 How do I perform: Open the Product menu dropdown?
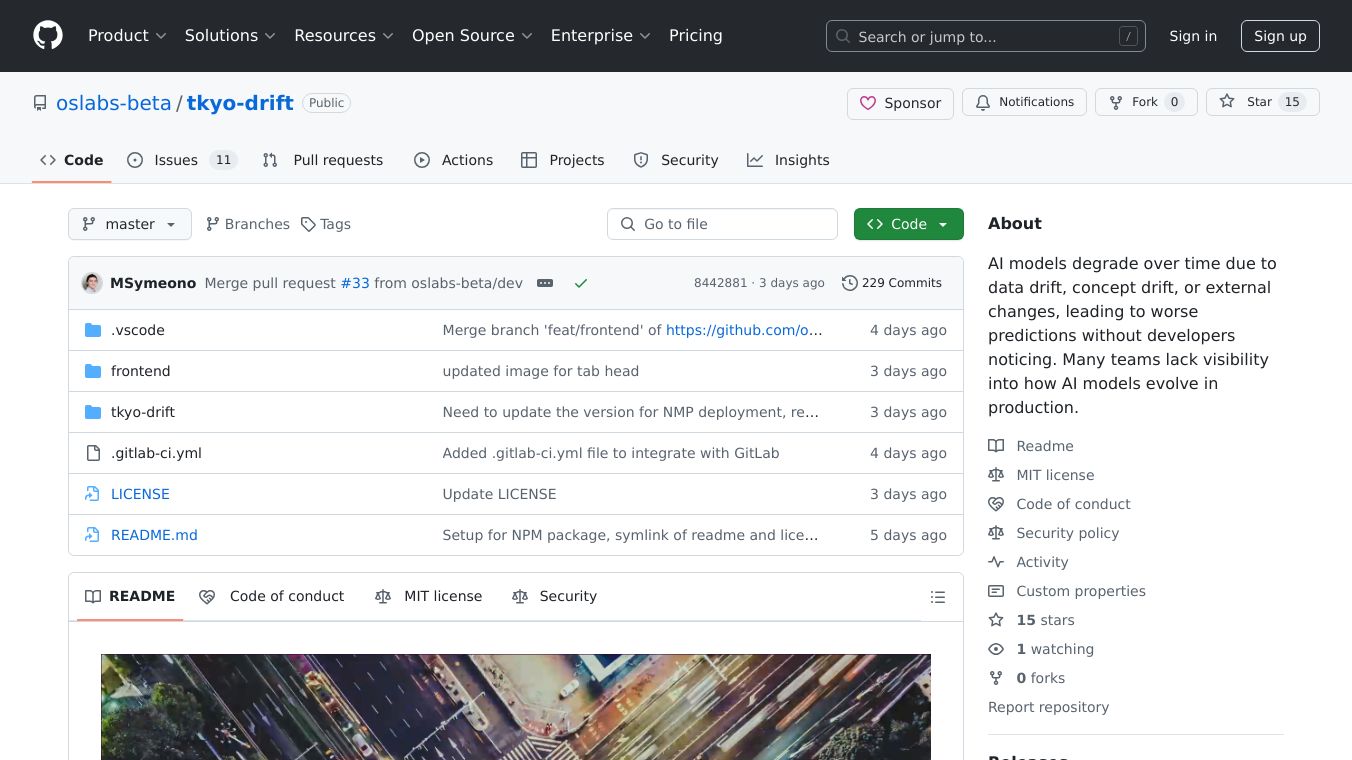[x=126, y=36]
